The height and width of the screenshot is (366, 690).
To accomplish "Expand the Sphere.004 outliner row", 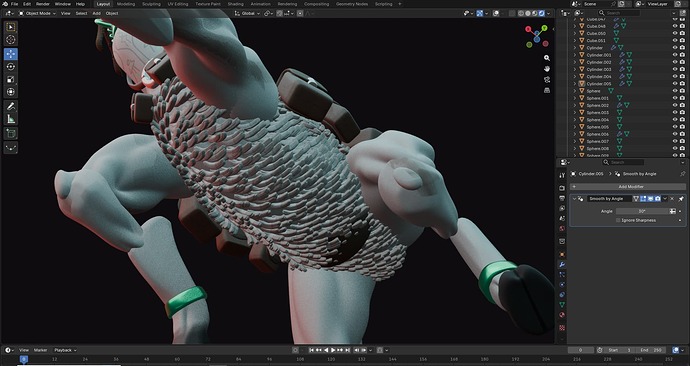I will coord(575,120).
